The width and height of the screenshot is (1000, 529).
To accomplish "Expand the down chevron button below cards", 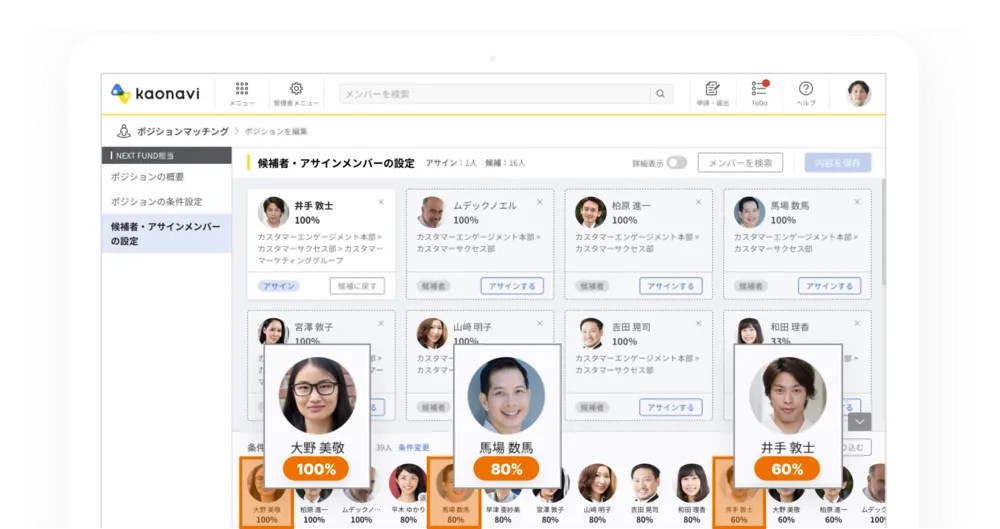I will pos(860,422).
